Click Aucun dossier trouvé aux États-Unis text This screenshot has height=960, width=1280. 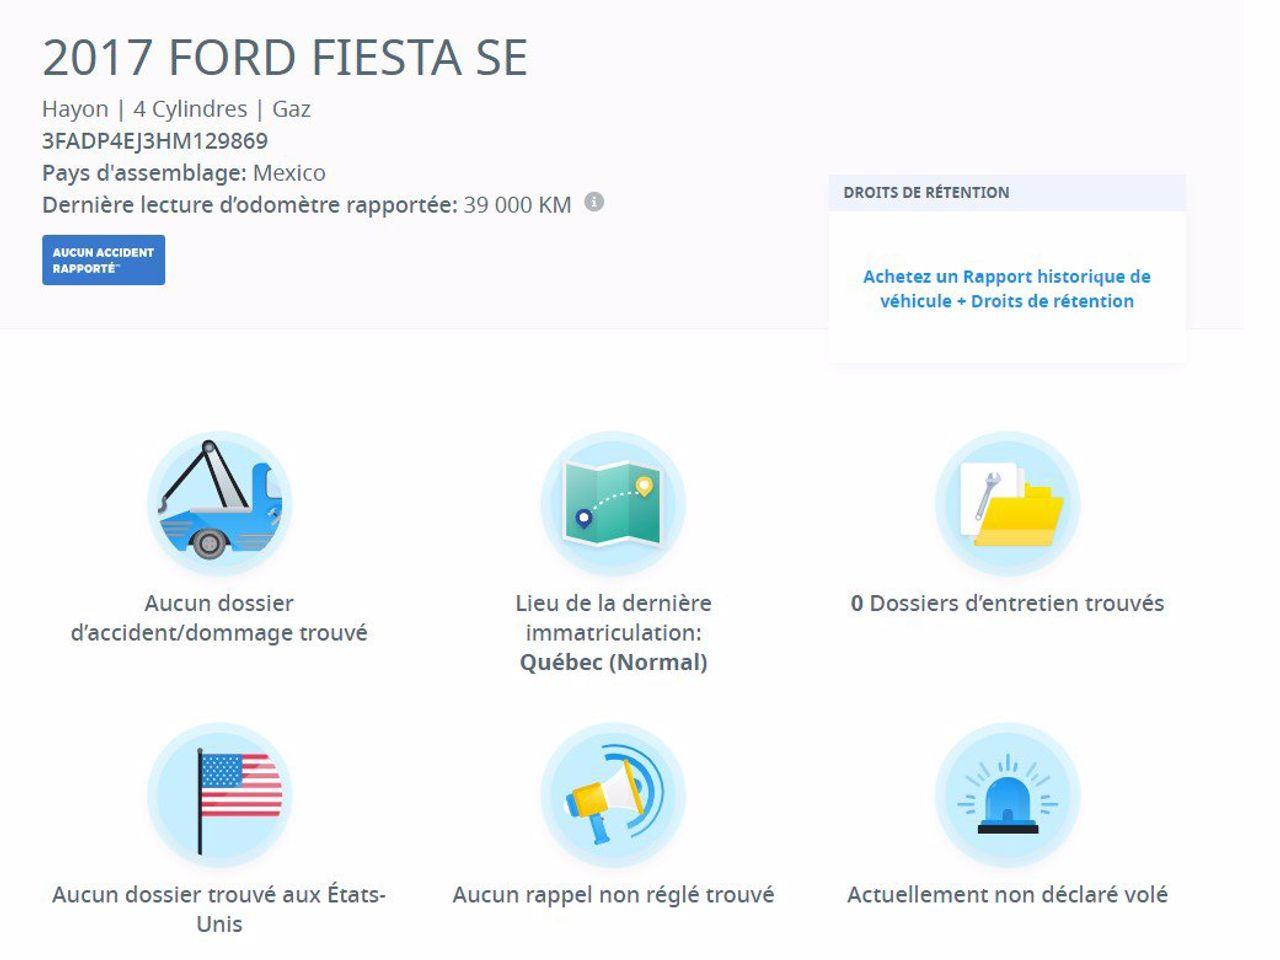[219, 909]
